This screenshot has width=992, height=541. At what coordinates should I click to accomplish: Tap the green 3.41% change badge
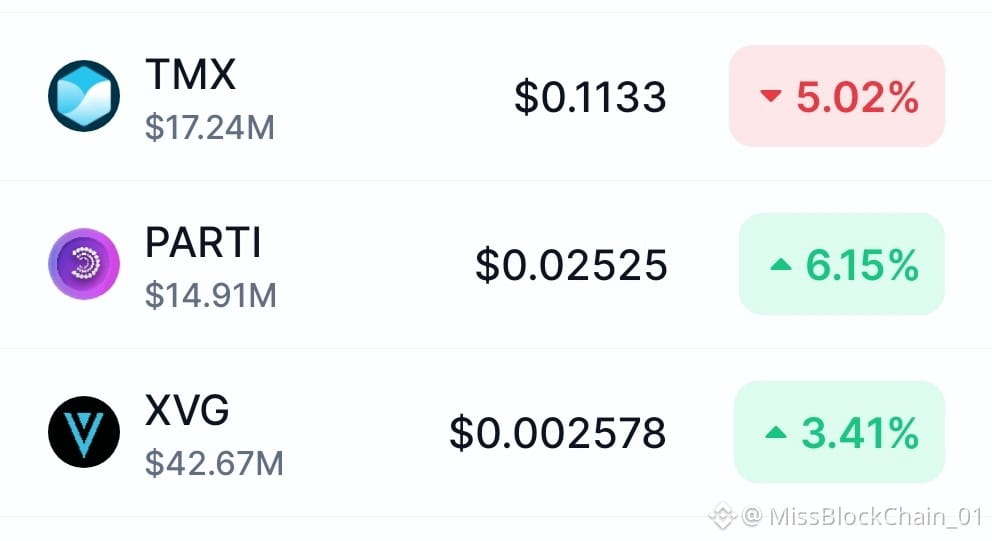tap(840, 432)
